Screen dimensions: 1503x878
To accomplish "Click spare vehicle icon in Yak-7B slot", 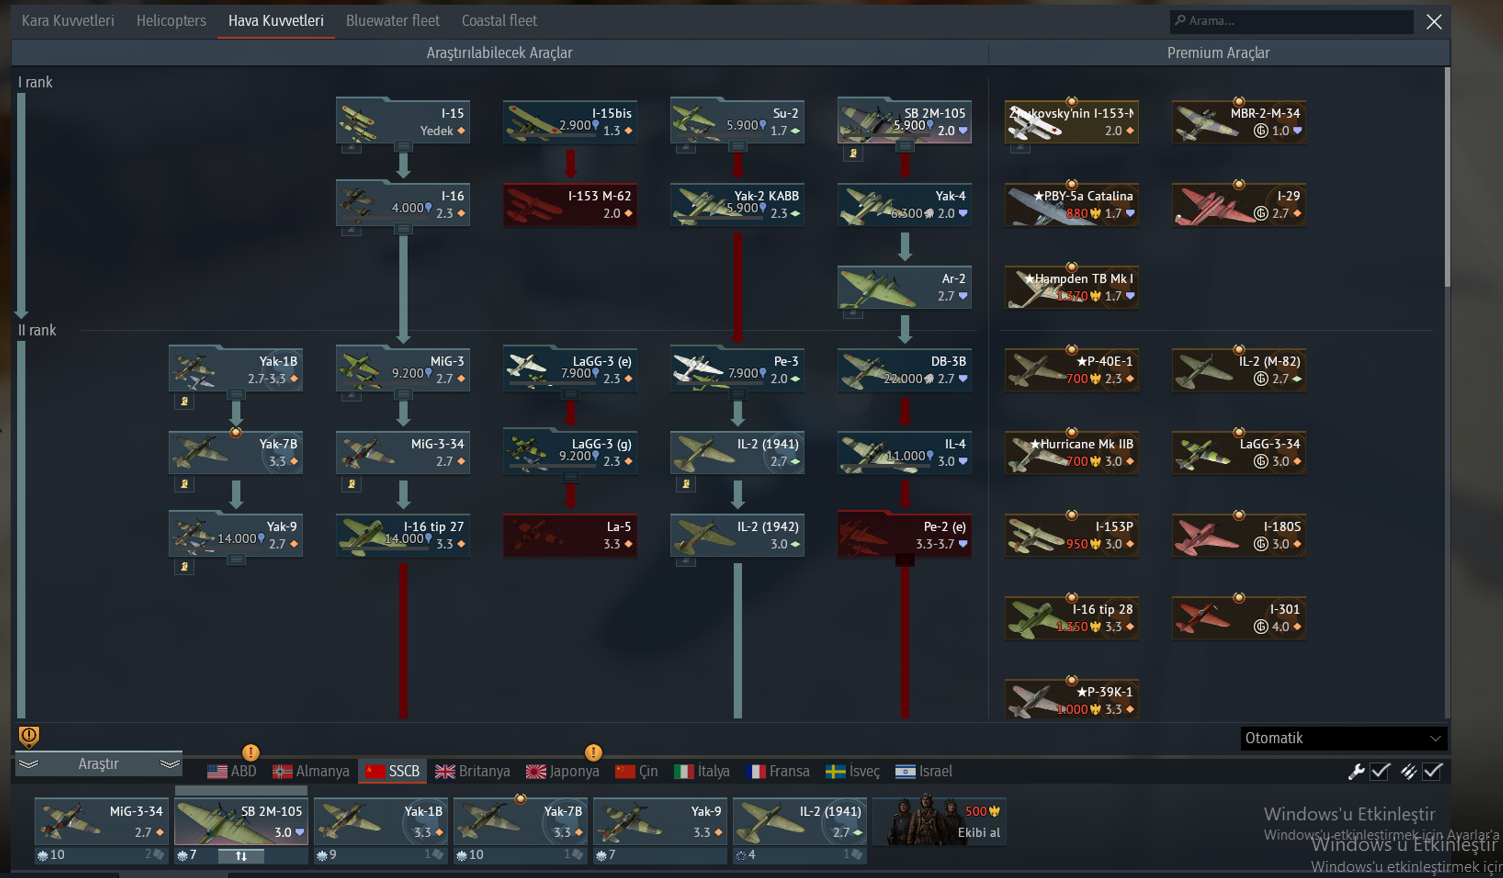I will coord(577,855).
